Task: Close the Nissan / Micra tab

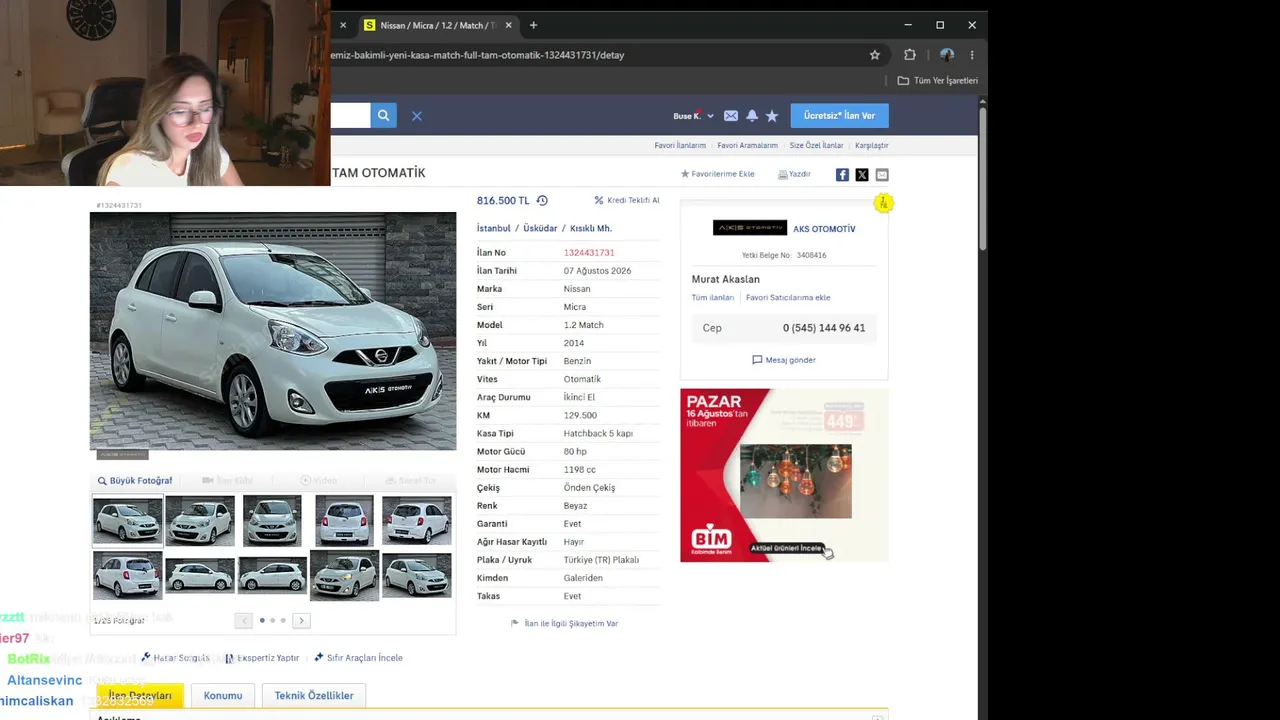Action: coord(509,25)
